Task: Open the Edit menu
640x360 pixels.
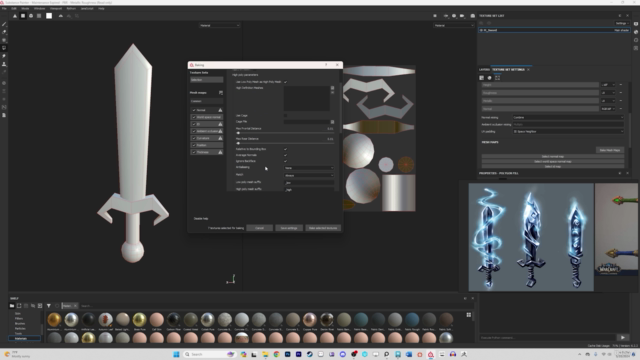Action: pyautogui.click(x=14, y=8)
